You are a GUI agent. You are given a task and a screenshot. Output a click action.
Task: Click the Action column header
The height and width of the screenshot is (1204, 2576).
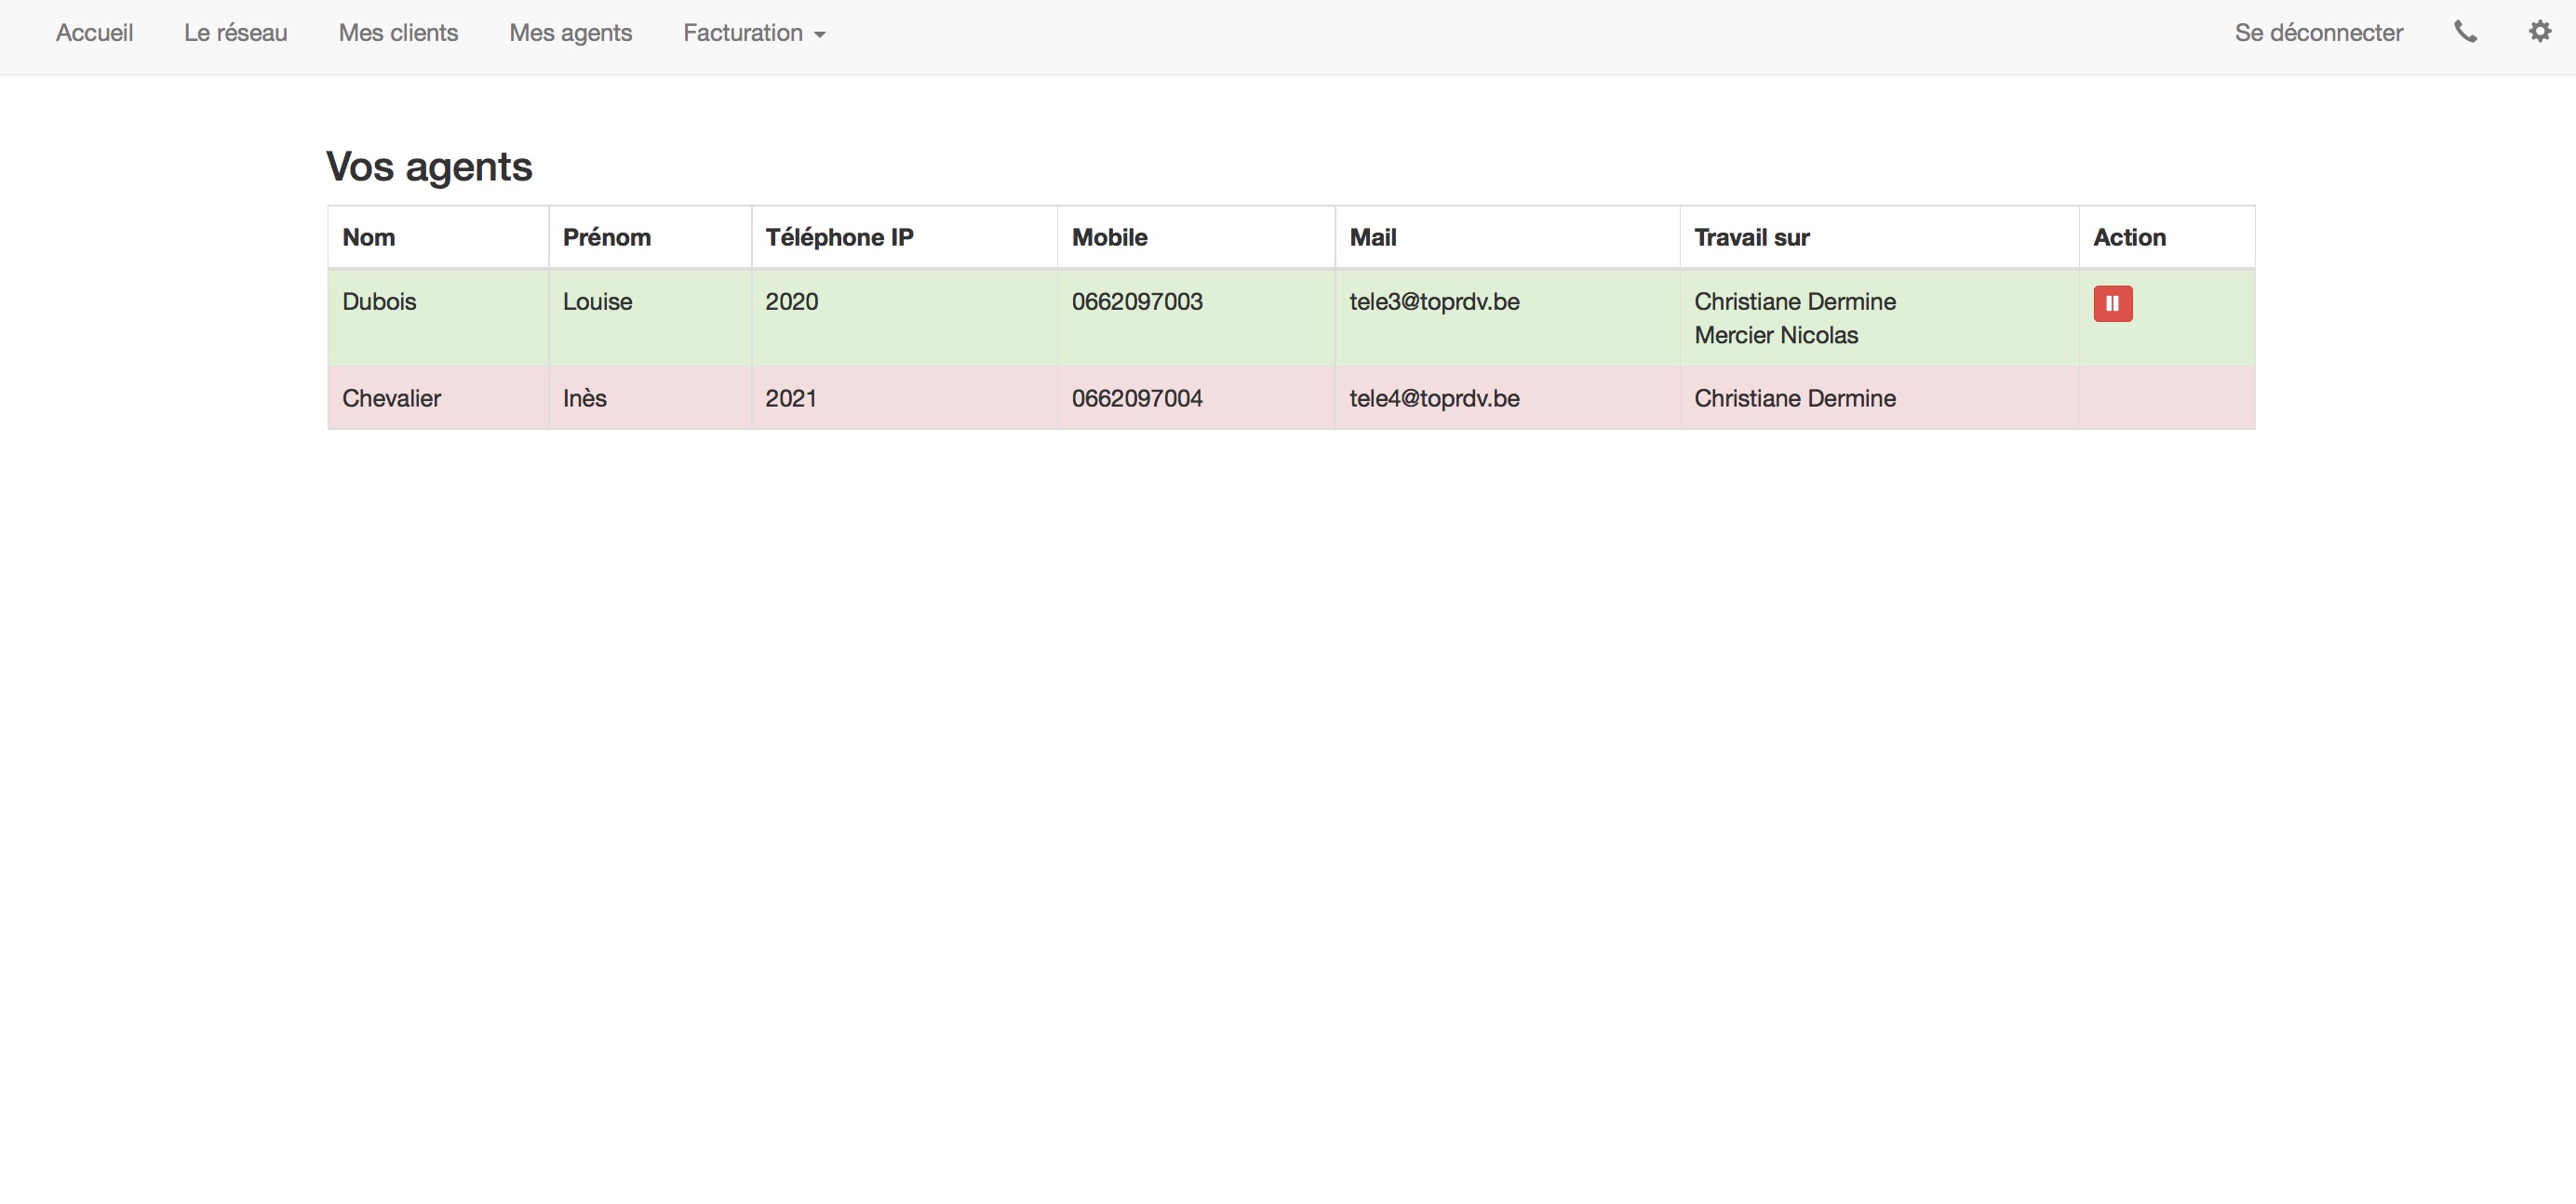[x=2167, y=237]
